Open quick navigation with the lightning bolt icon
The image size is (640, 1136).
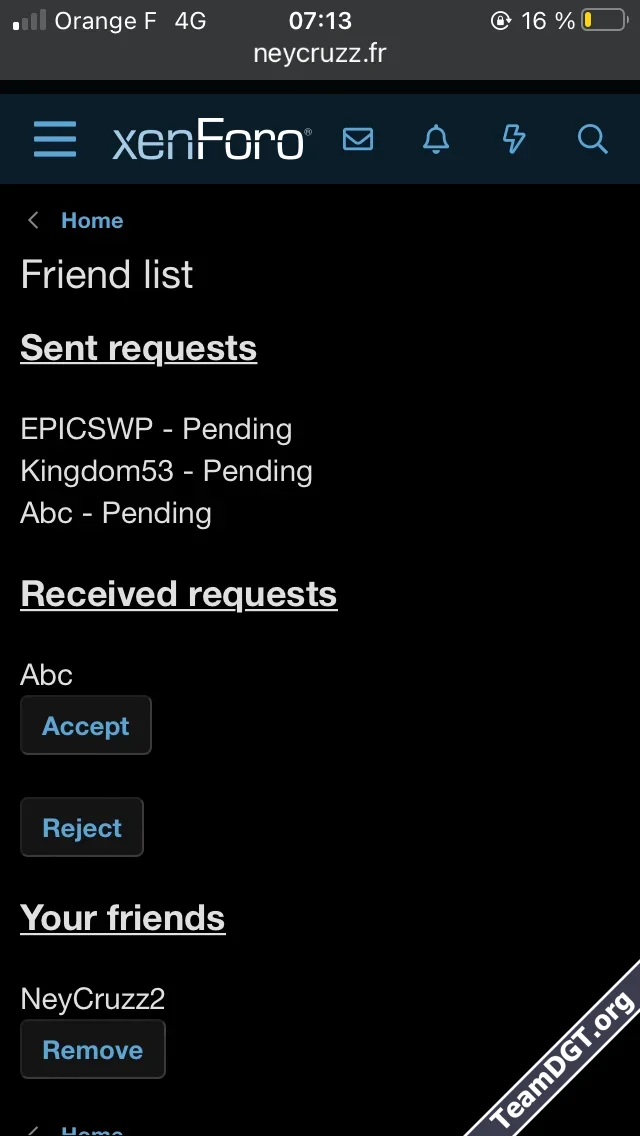coord(513,140)
